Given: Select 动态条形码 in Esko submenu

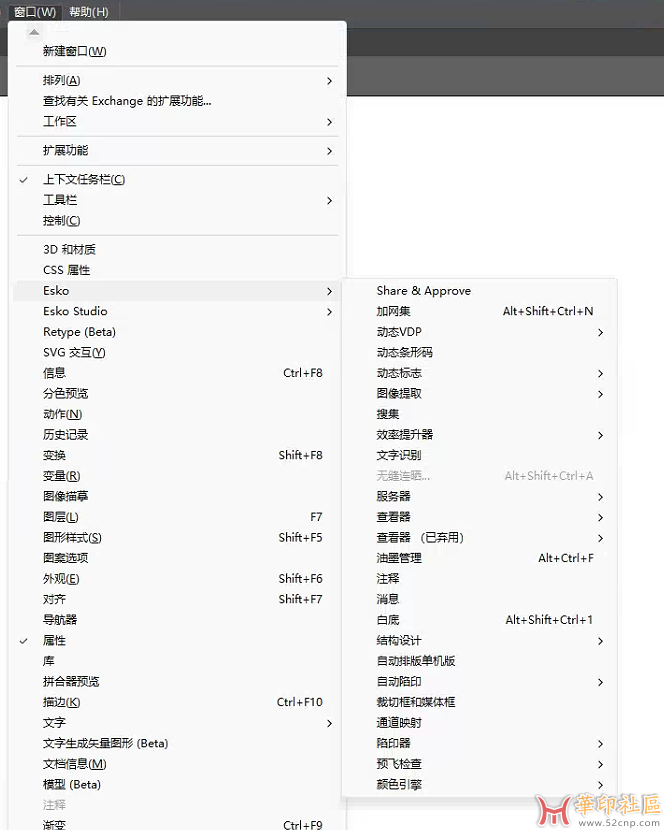Looking at the screenshot, I should pyautogui.click(x=479, y=353).
